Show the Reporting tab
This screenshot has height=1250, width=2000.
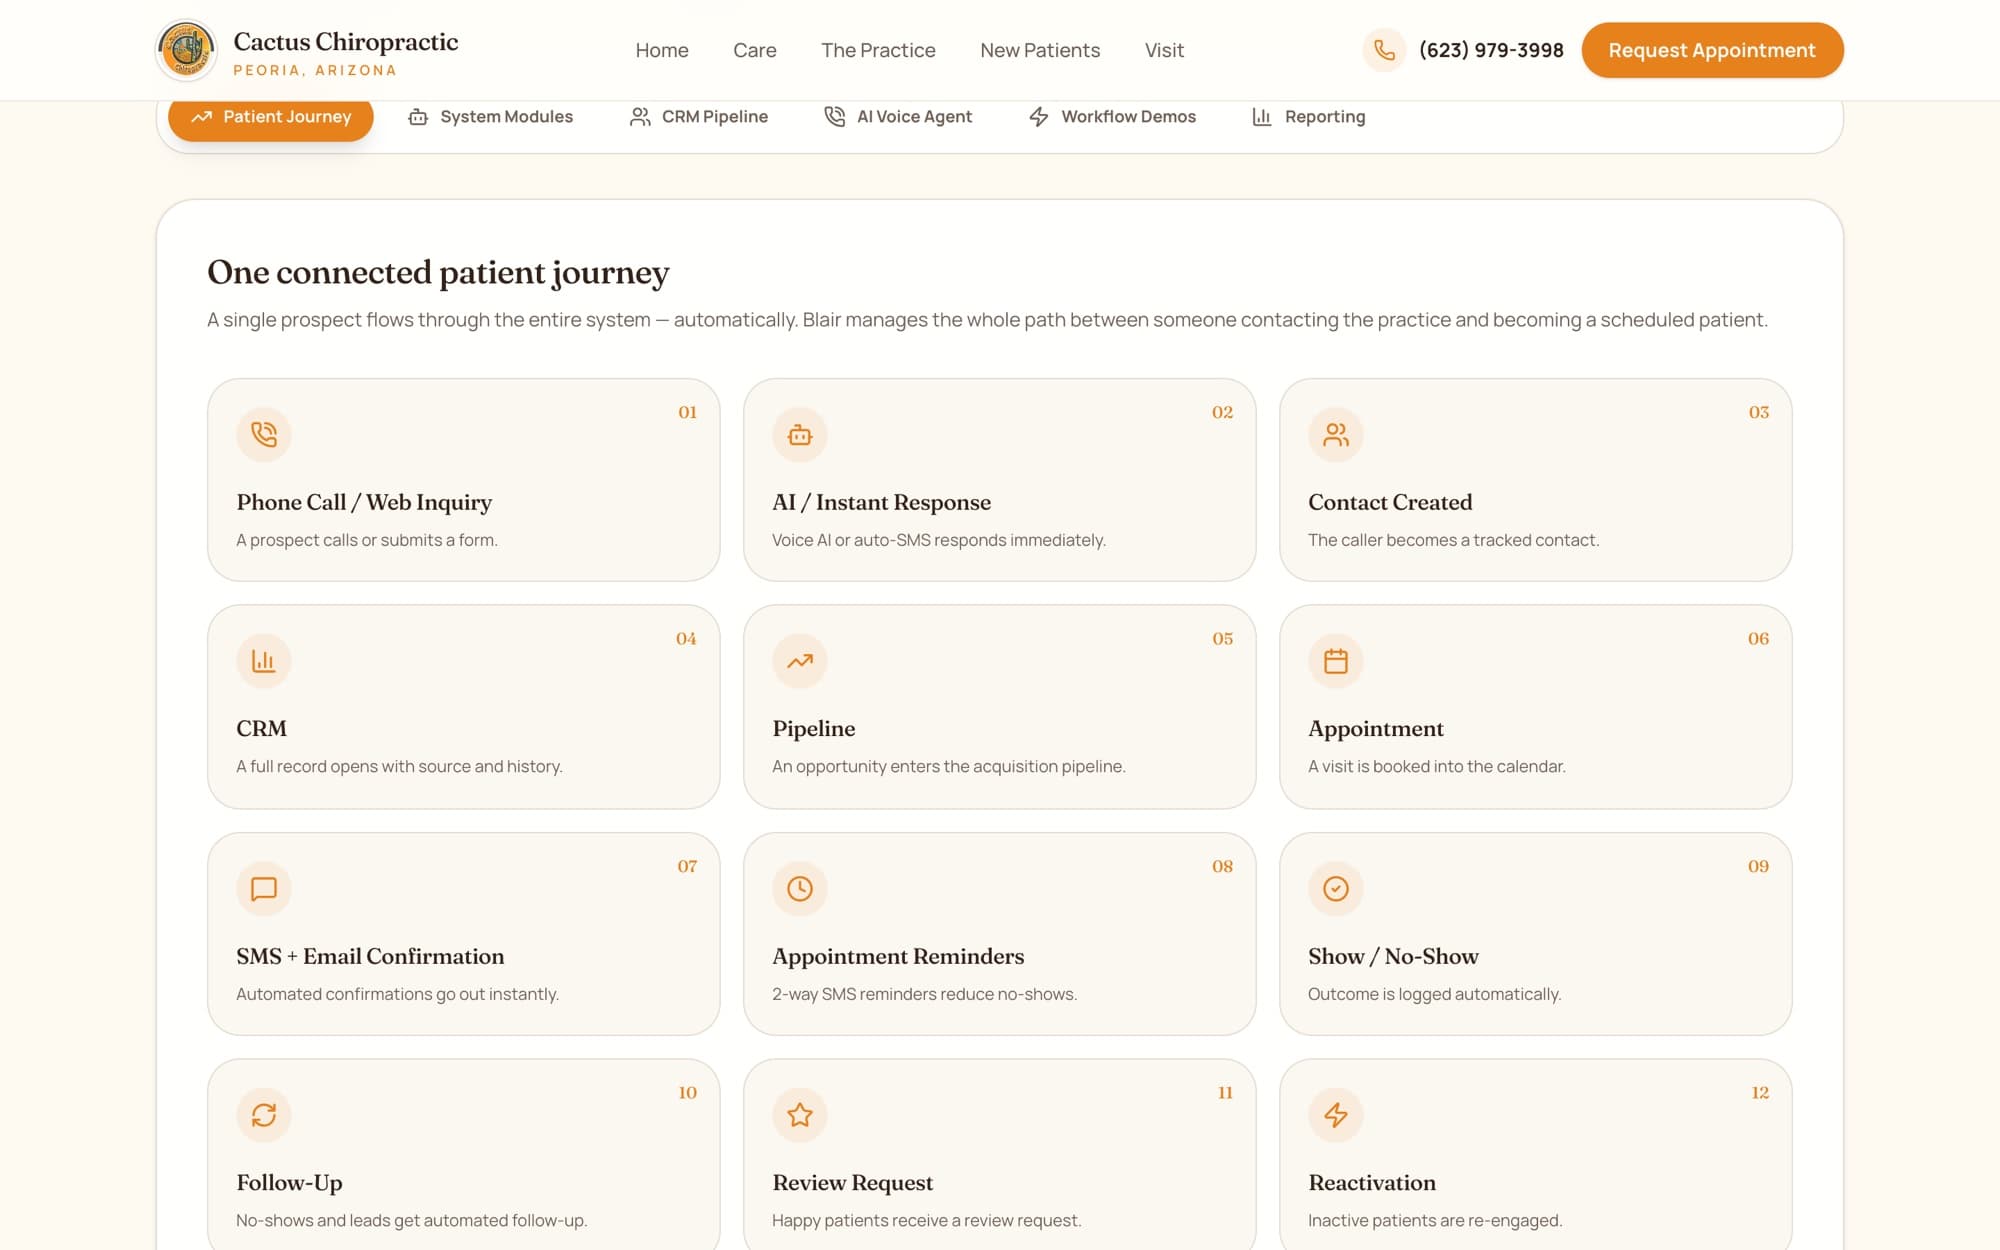pyautogui.click(x=1309, y=117)
